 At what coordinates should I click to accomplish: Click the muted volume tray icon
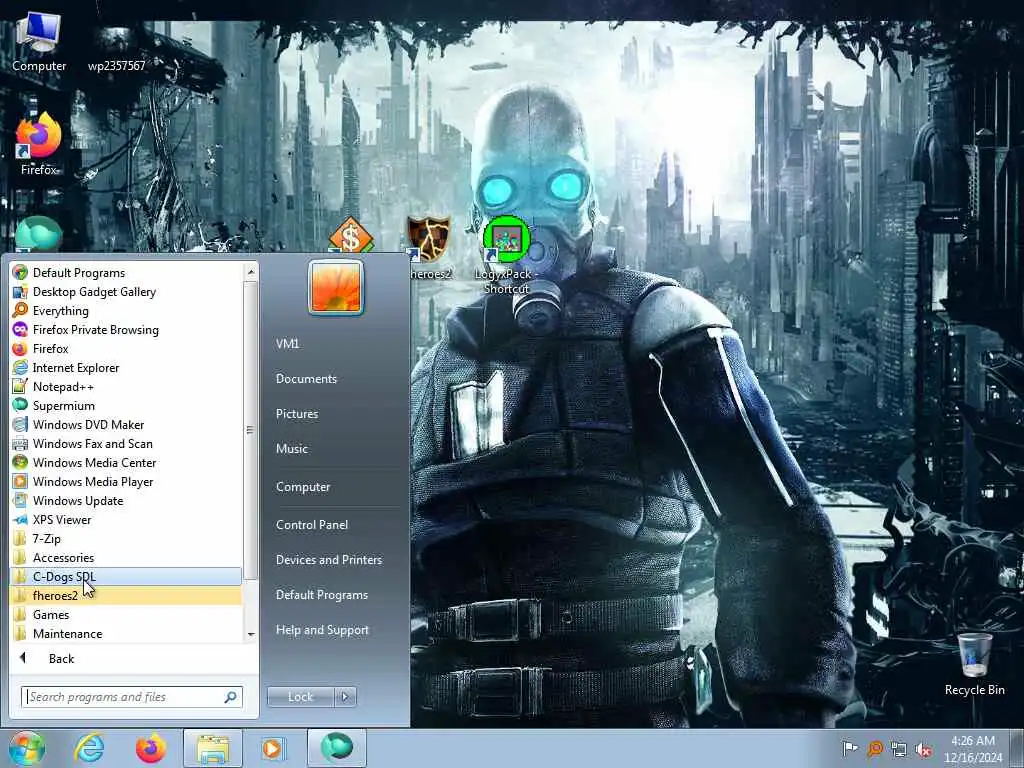coord(923,750)
